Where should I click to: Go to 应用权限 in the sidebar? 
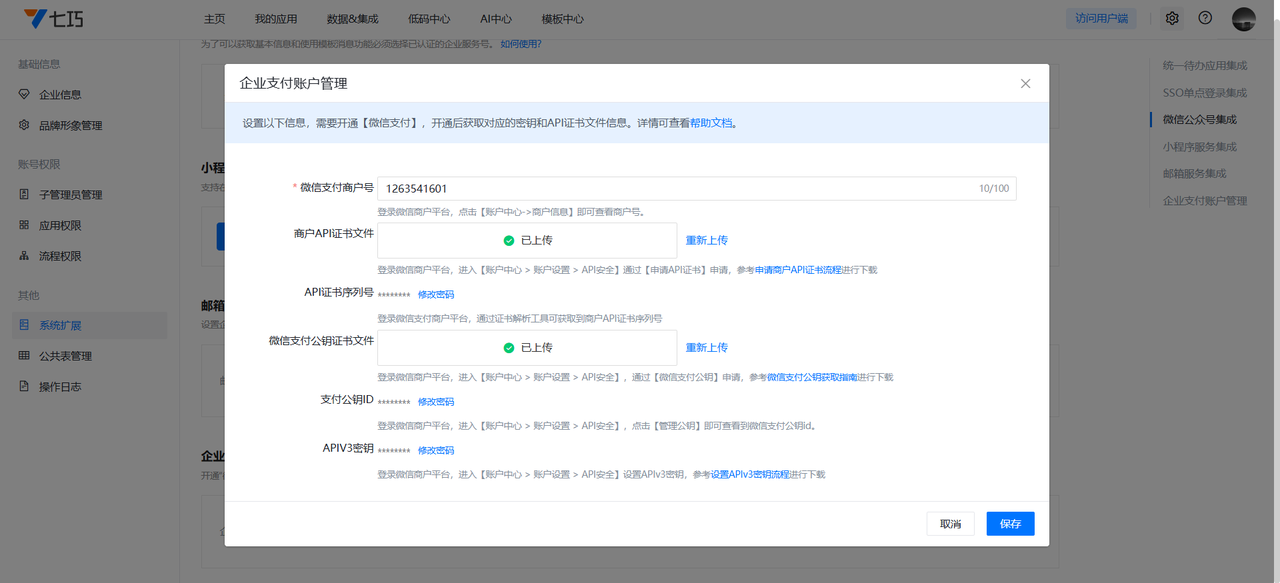(x=60, y=226)
